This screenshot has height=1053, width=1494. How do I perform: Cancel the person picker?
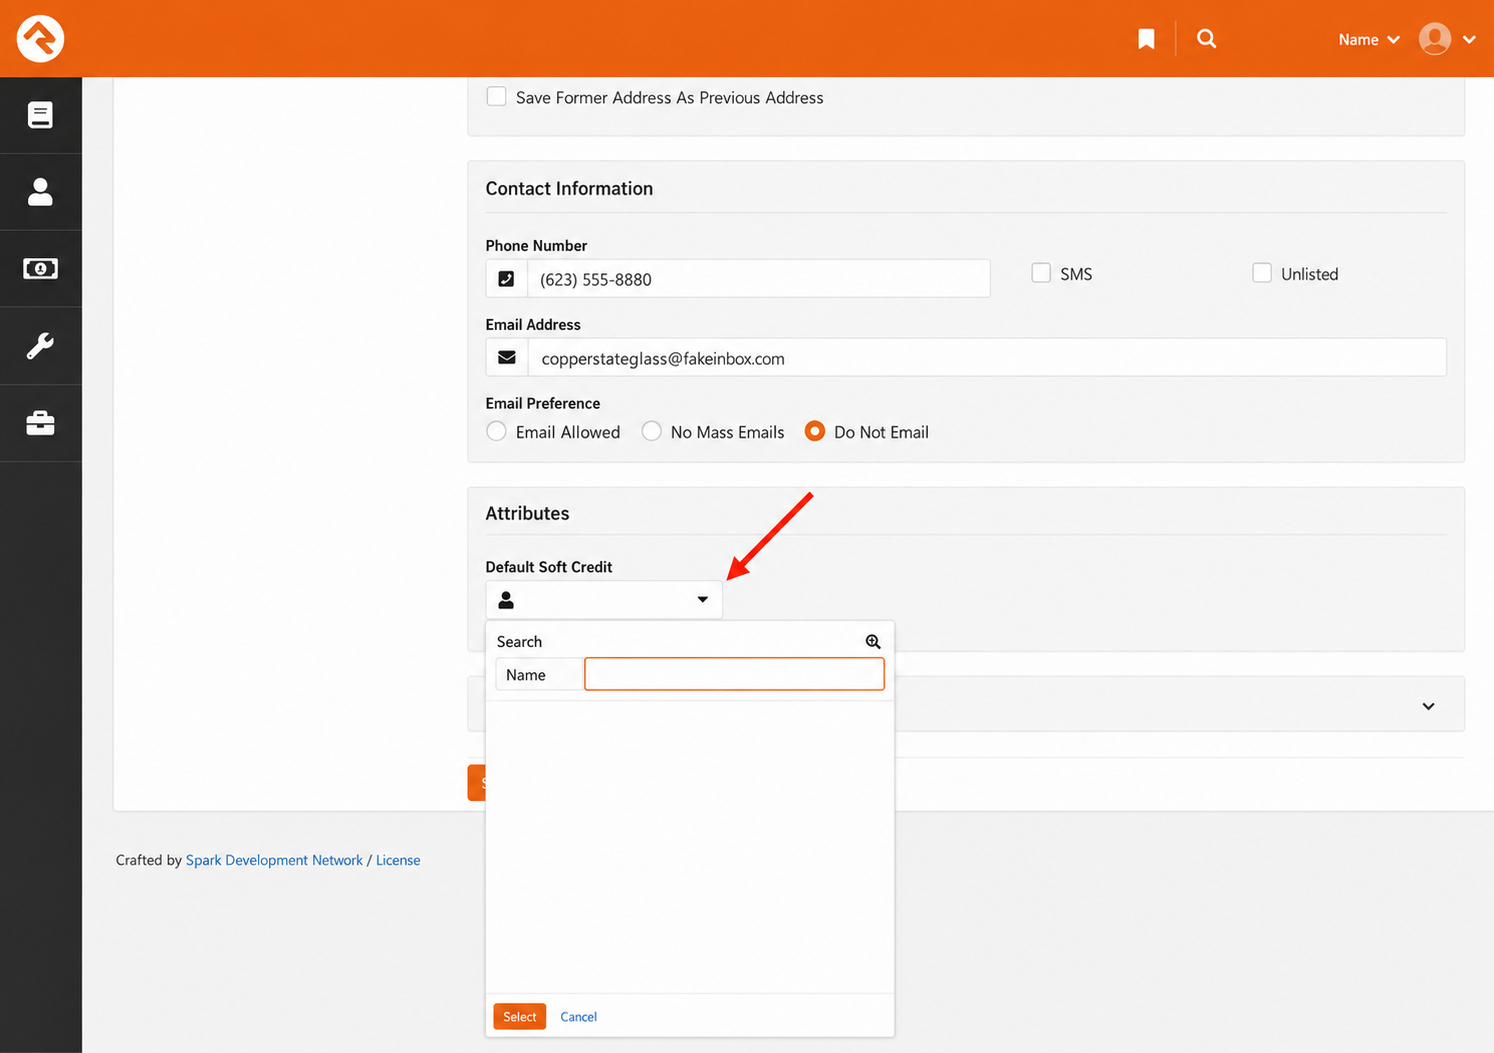click(x=578, y=1017)
